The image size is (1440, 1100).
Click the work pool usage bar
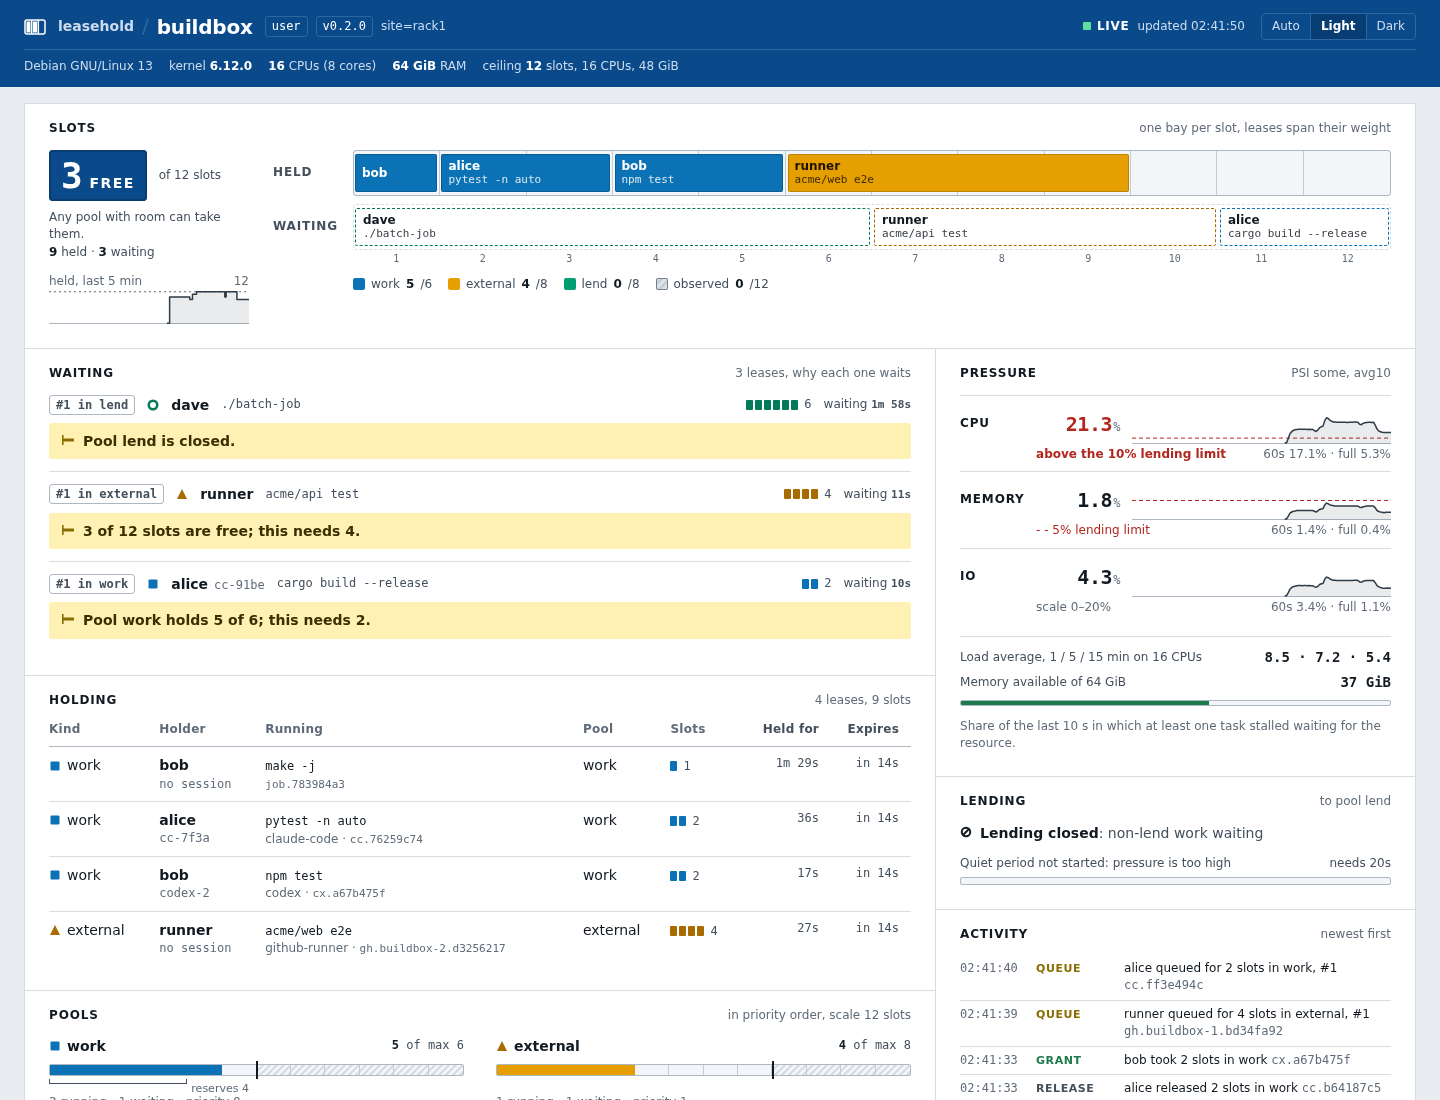[256, 1070]
